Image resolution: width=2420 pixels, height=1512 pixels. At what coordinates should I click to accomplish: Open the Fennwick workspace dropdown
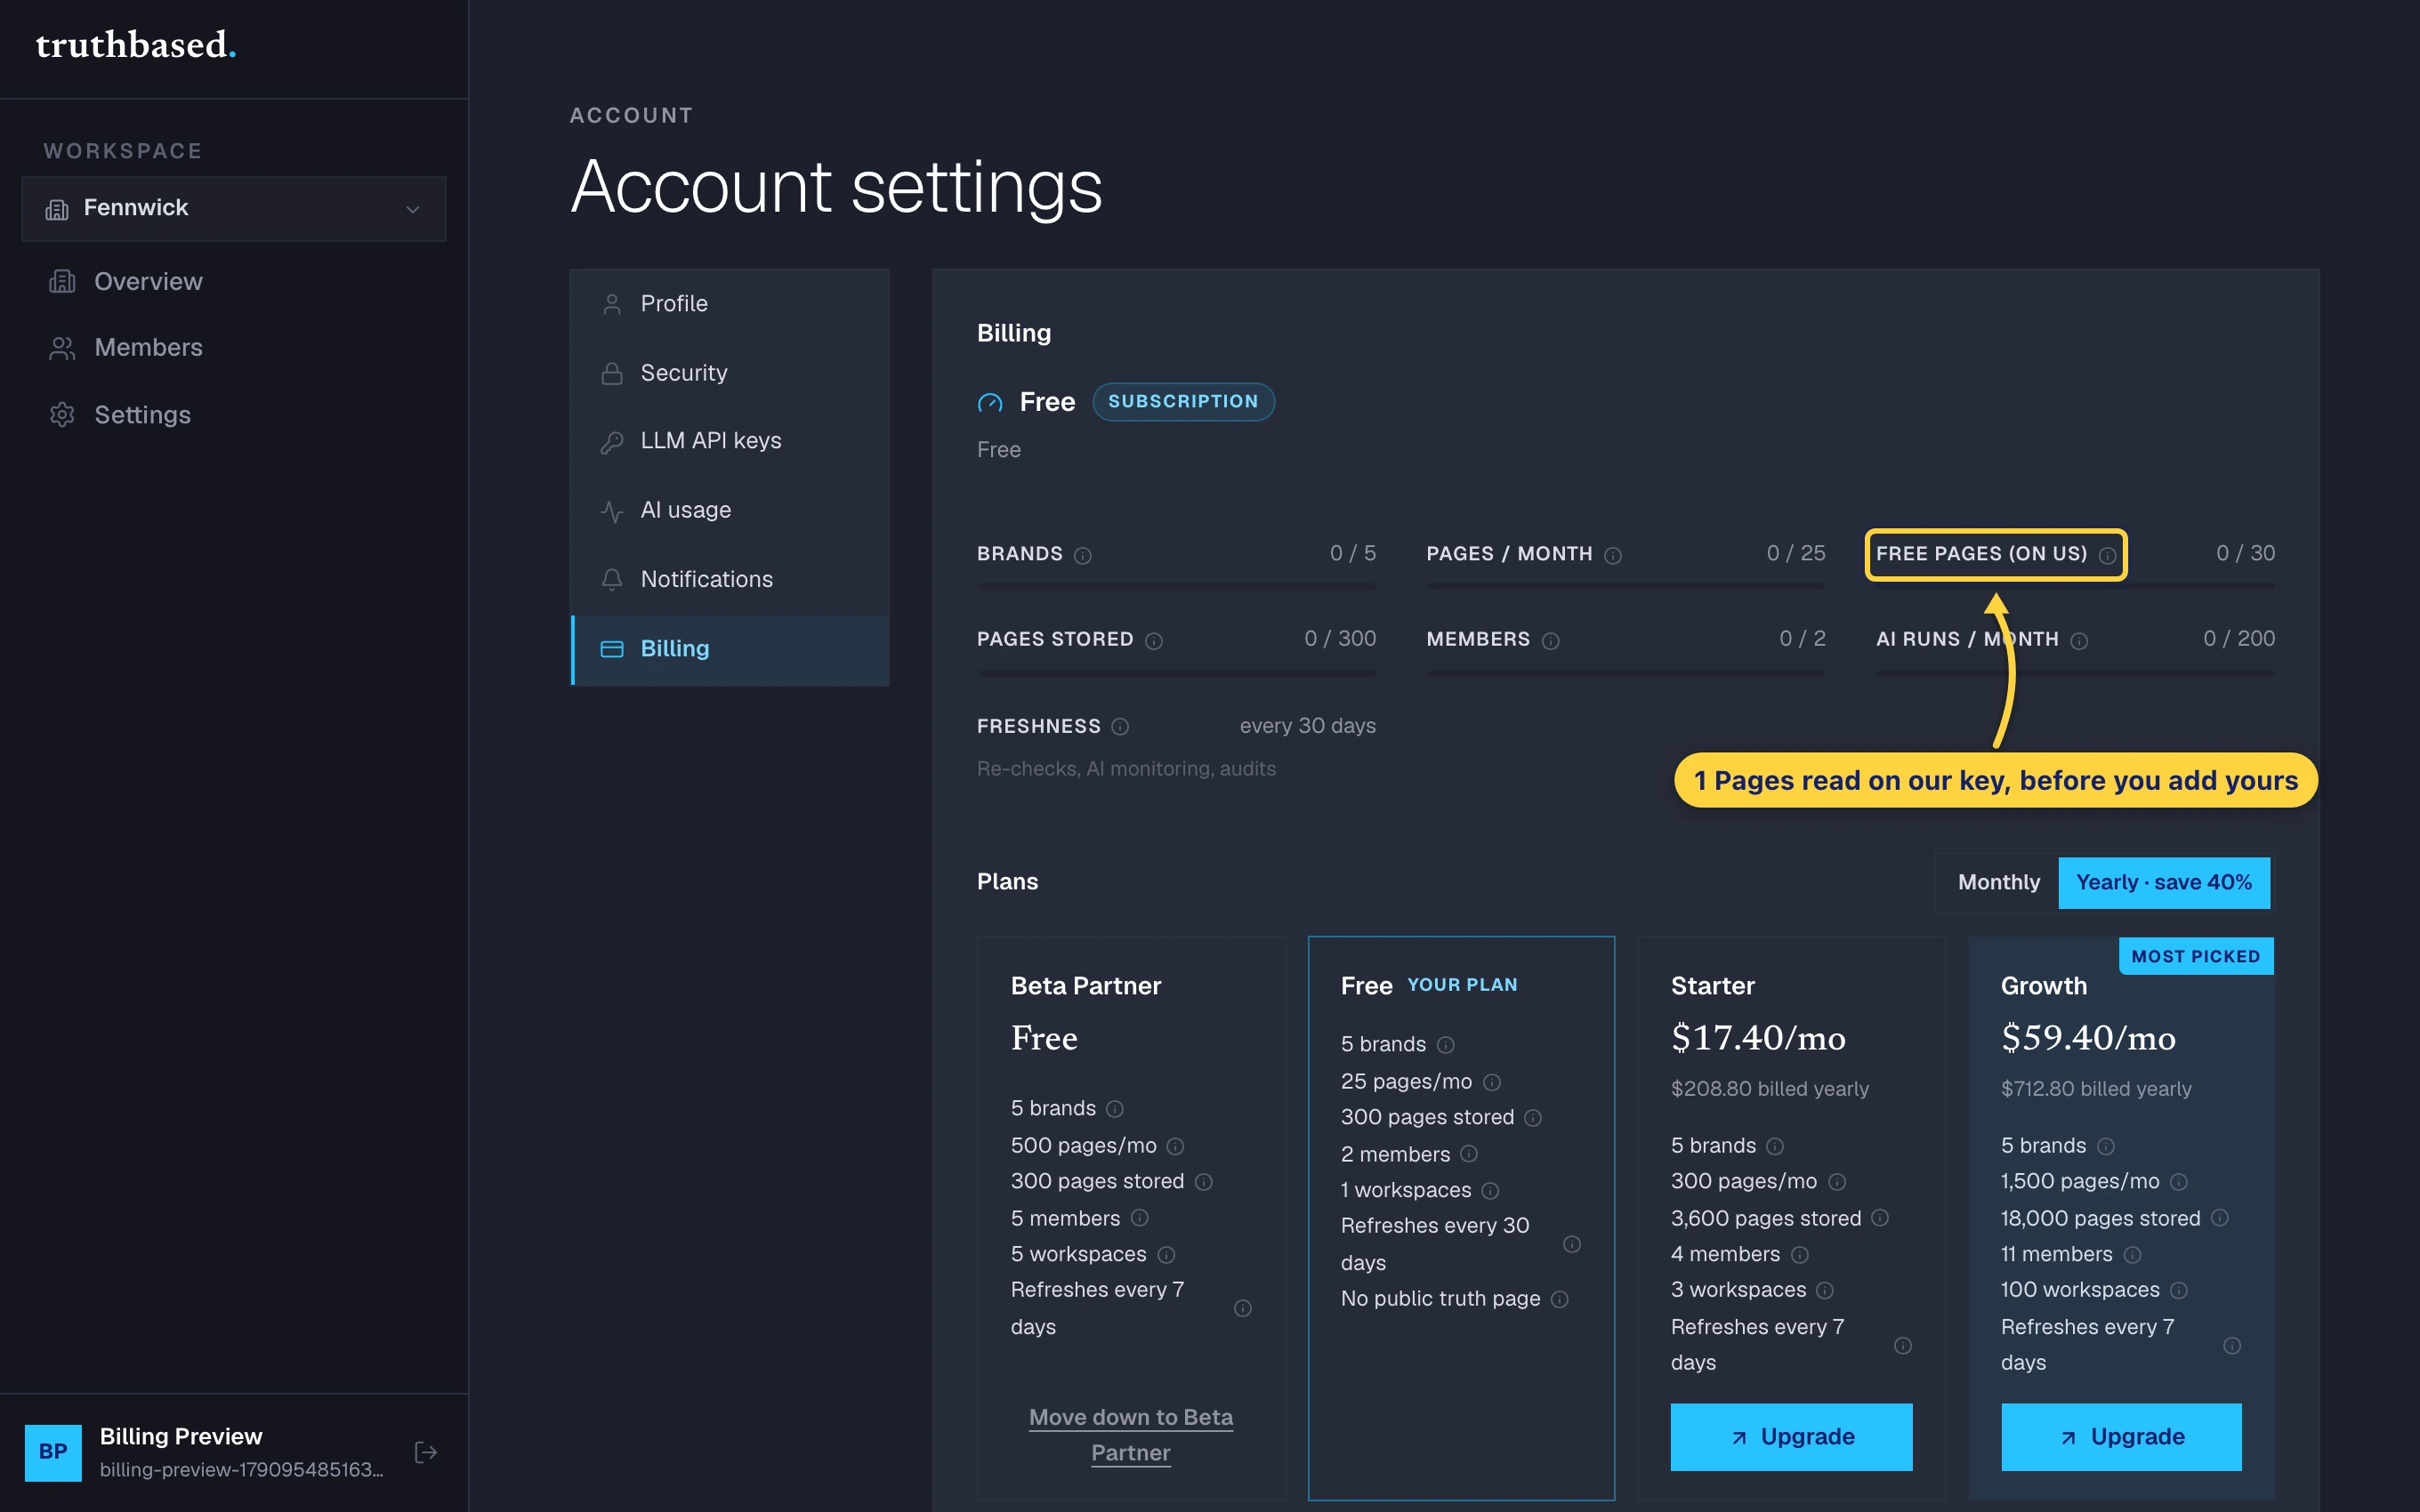point(234,208)
